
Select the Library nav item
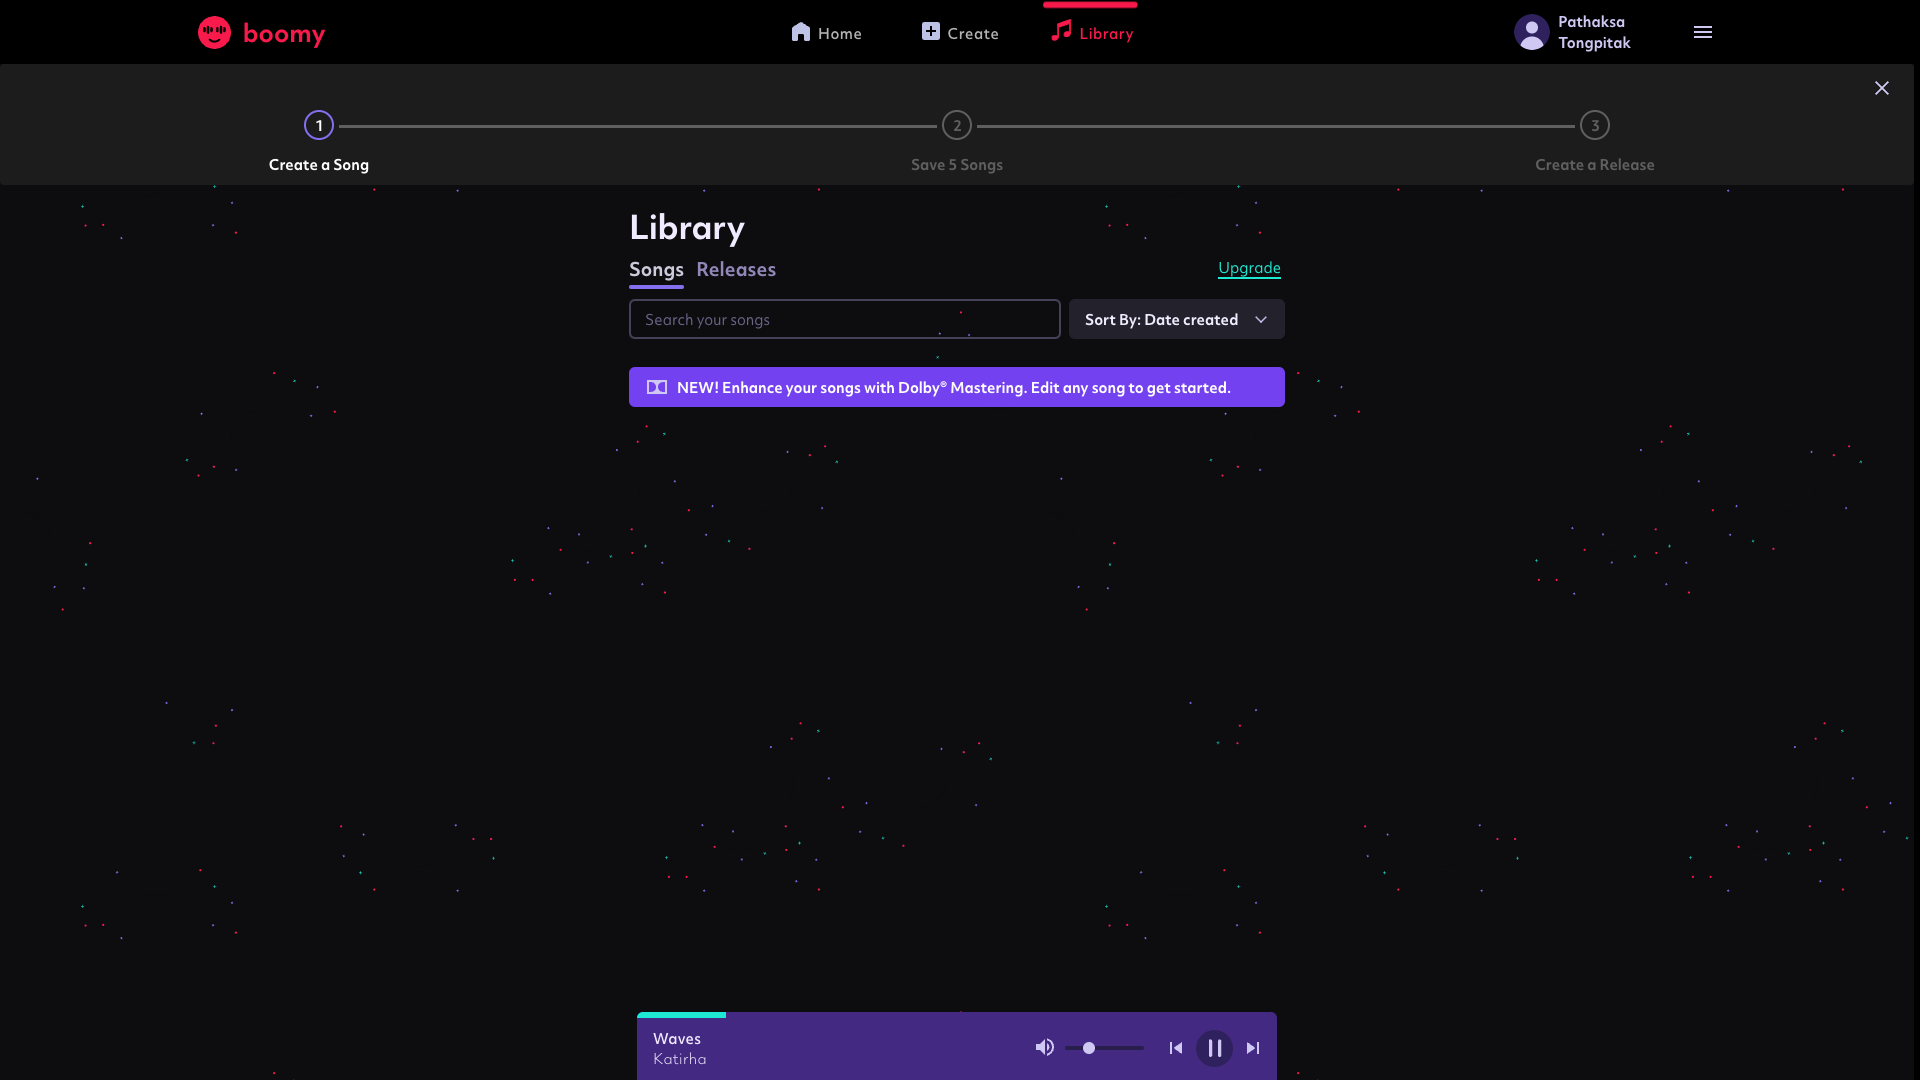point(1092,33)
